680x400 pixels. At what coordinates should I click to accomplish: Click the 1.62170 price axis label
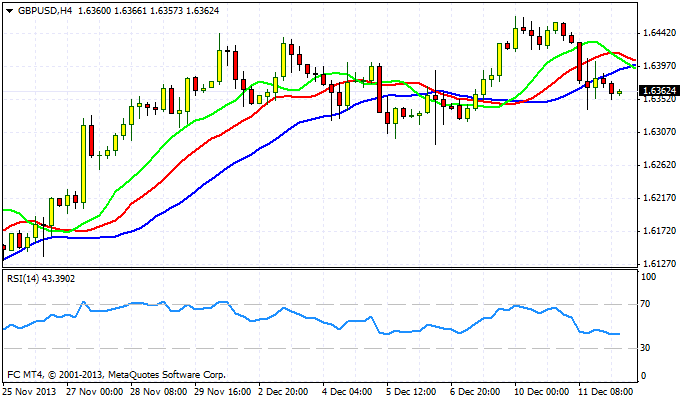coord(660,198)
